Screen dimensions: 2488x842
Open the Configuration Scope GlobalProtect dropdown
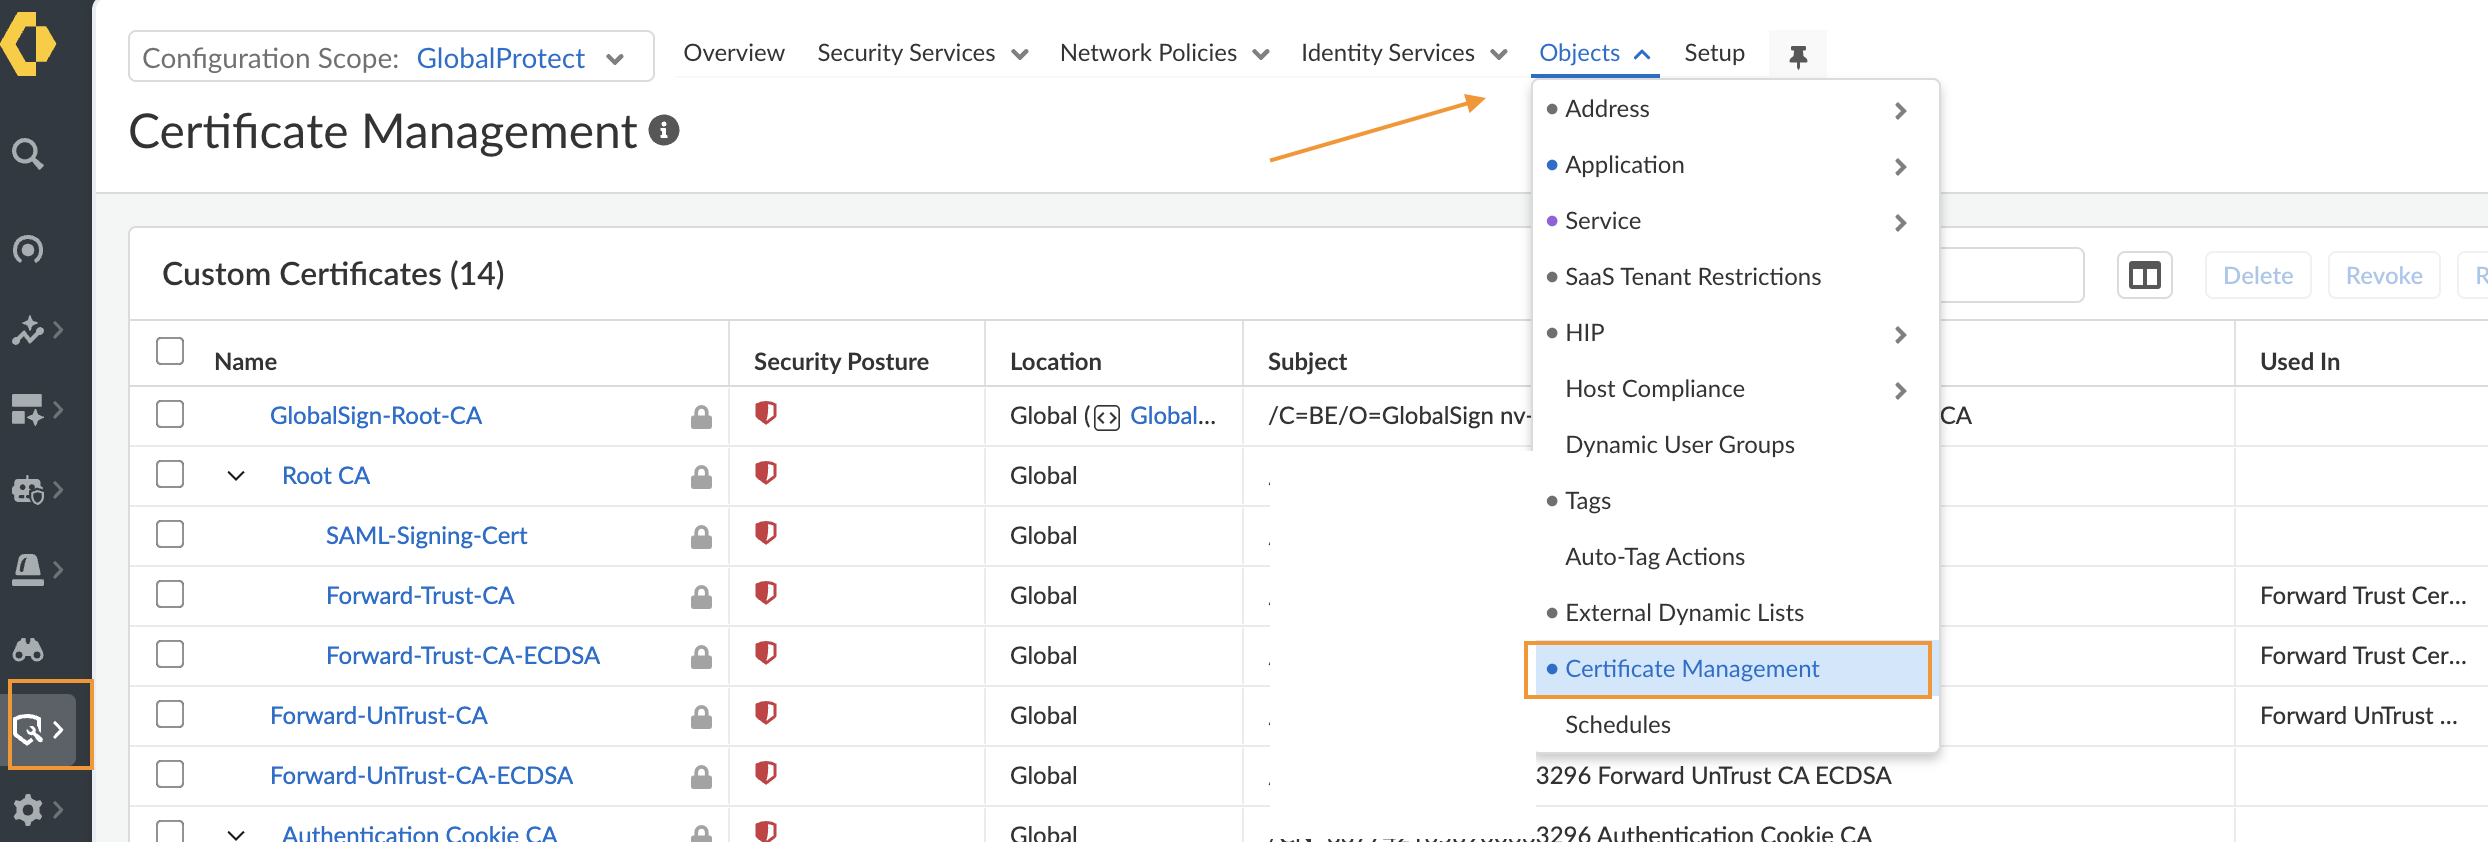391,57
